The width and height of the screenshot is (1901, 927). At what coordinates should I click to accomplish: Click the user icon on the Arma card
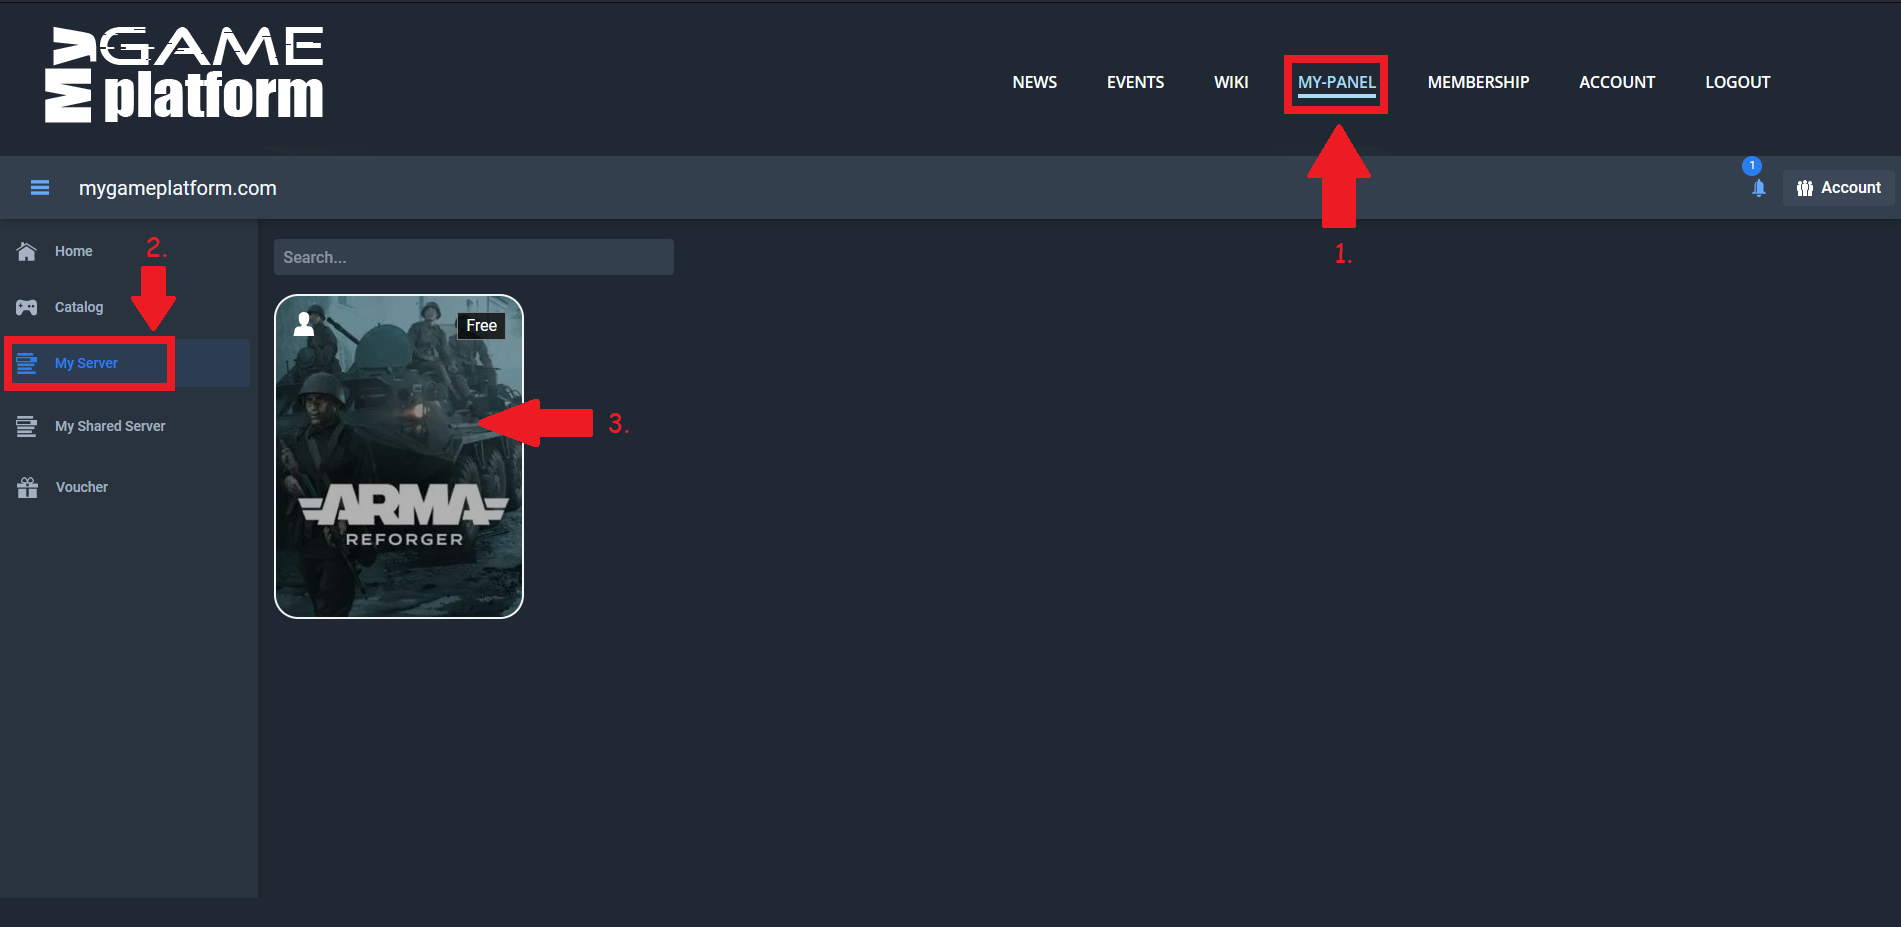[304, 323]
